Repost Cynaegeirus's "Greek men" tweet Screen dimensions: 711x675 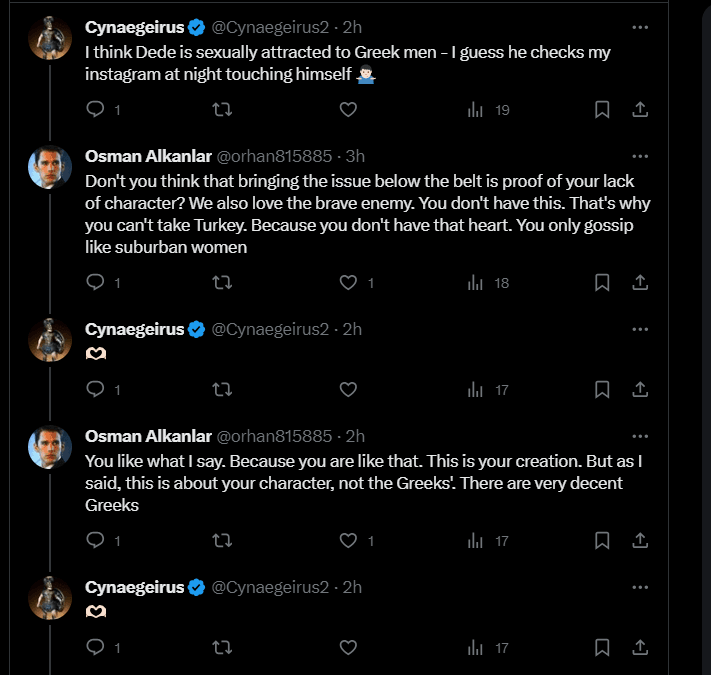(223, 110)
